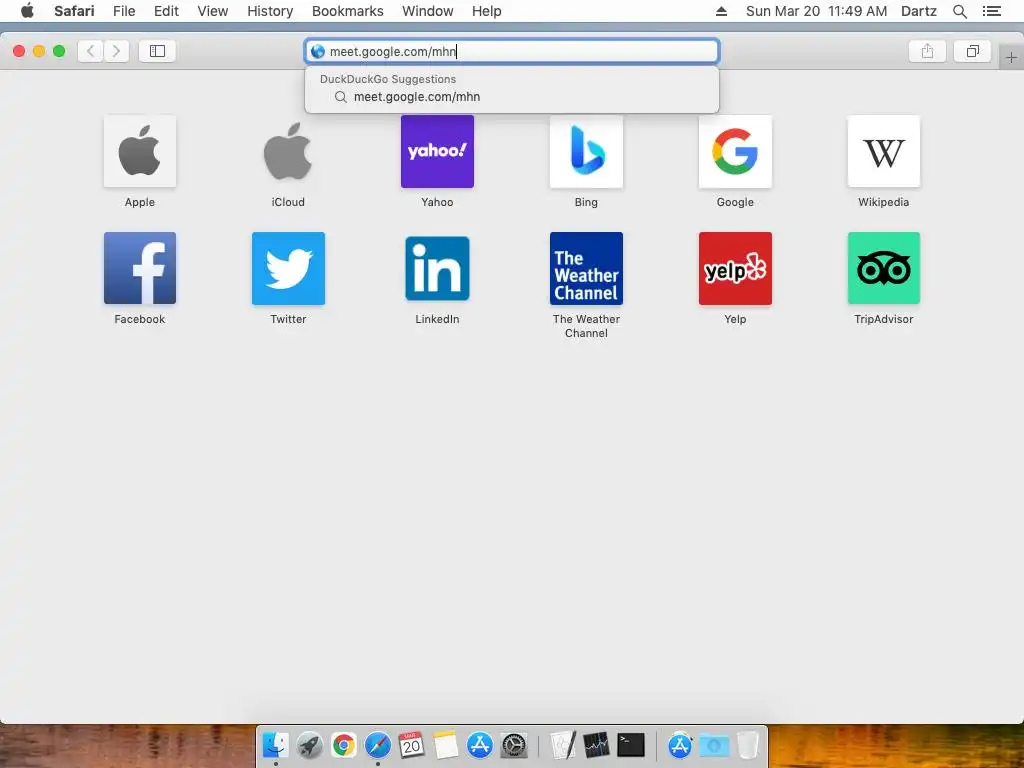Open the Help menu
Viewport: 1024px width, 768px height.
[x=487, y=11]
